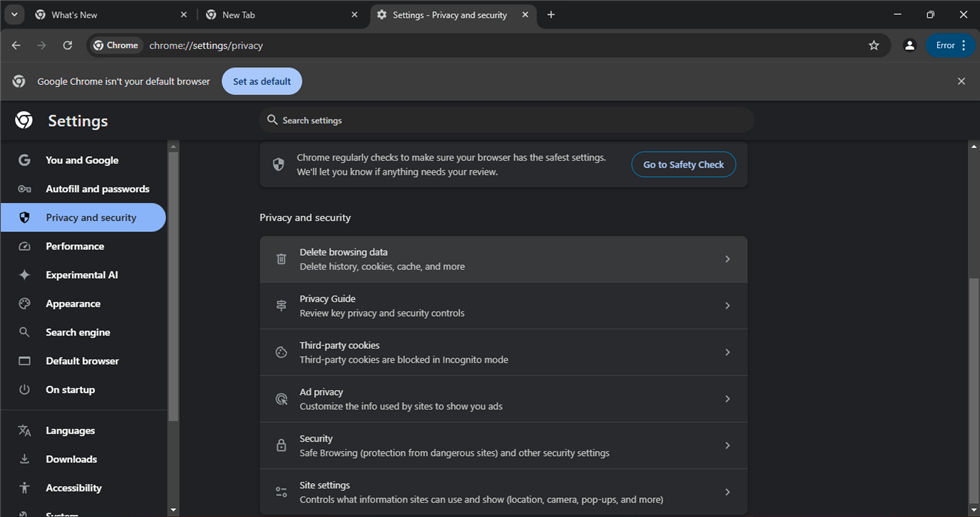
Task: Expand the Ad privacy row chevron
Action: click(727, 399)
